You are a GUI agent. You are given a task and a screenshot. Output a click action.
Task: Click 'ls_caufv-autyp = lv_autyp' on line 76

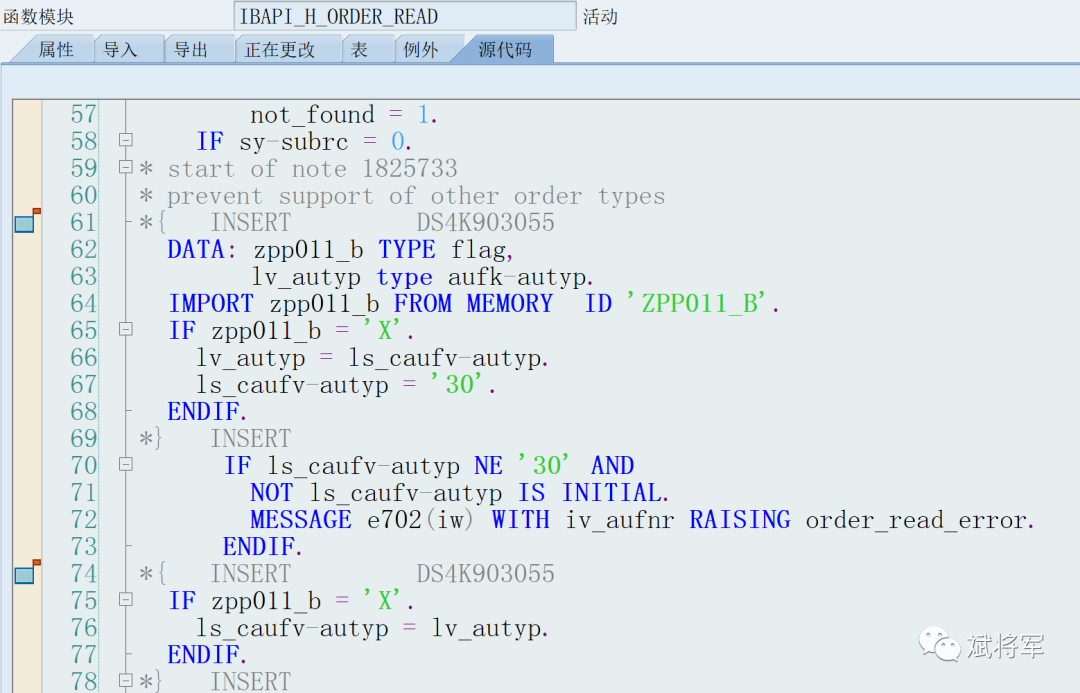[x=368, y=628]
